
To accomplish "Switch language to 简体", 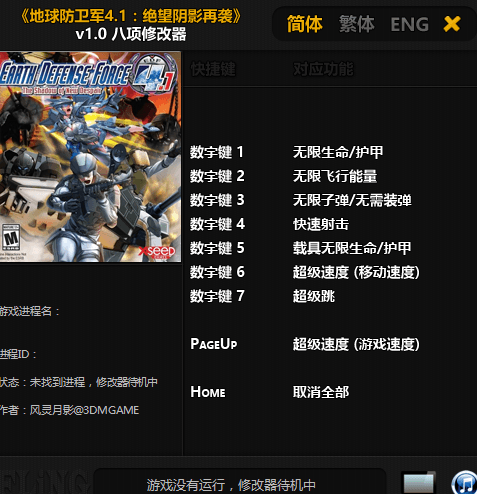I will (305, 24).
